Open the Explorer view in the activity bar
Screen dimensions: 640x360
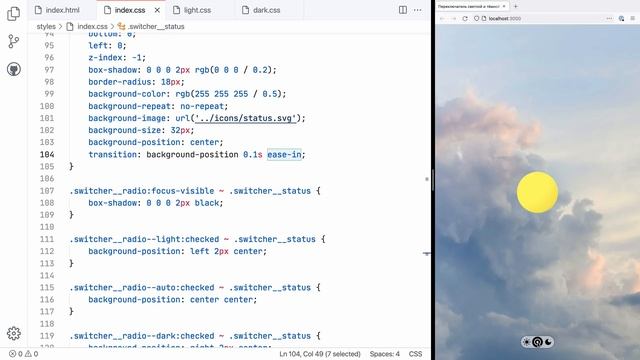13,14
